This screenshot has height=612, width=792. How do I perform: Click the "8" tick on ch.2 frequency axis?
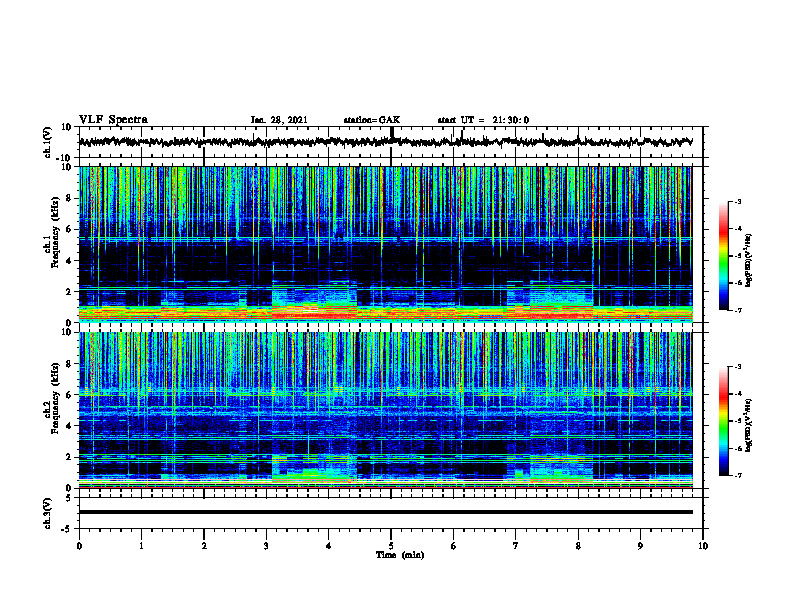(69, 364)
